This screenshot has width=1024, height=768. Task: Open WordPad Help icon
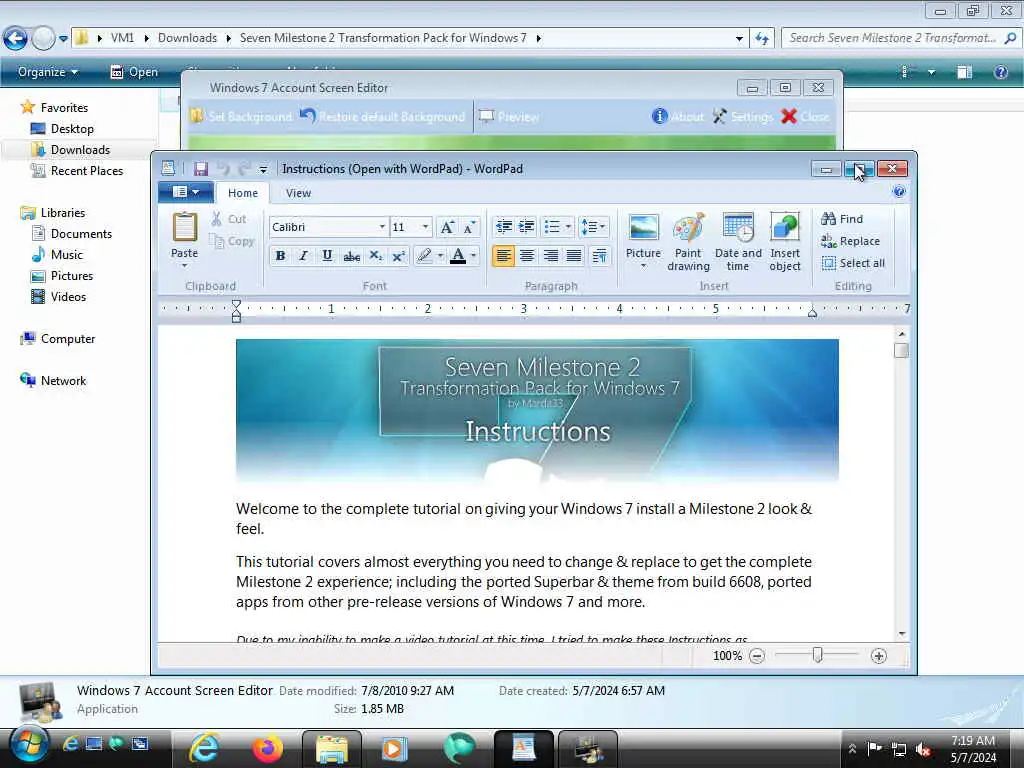(x=899, y=191)
